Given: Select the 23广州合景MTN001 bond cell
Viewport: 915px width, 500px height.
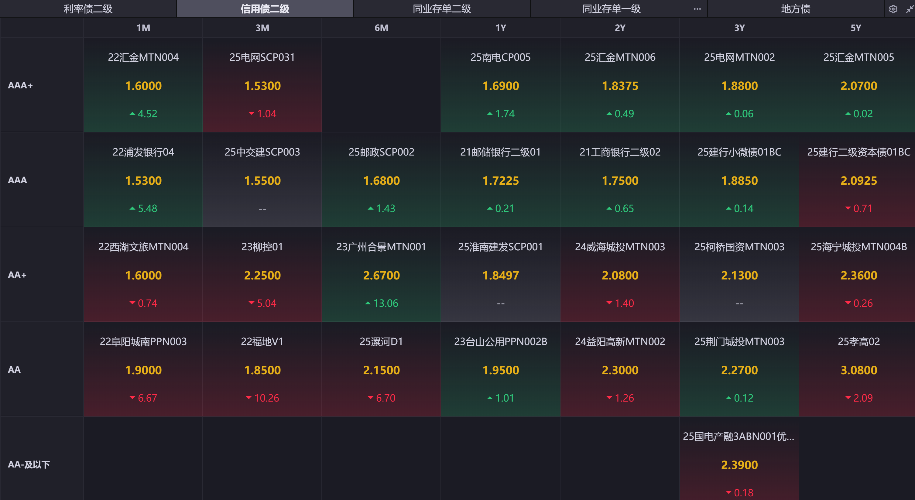Looking at the screenshot, I should (381, 275).
